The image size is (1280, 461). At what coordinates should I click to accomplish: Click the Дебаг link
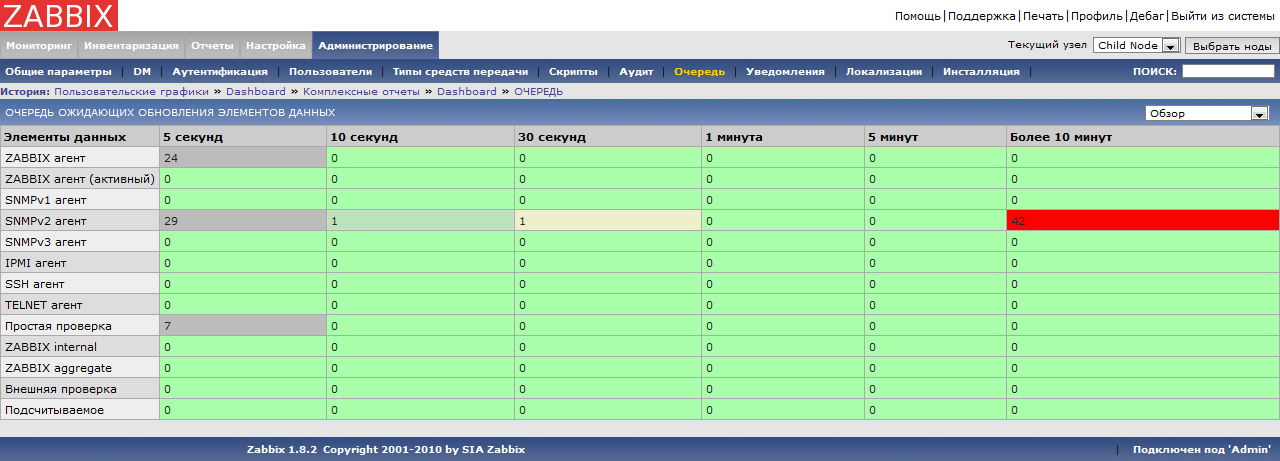[x=1147, y=17]
